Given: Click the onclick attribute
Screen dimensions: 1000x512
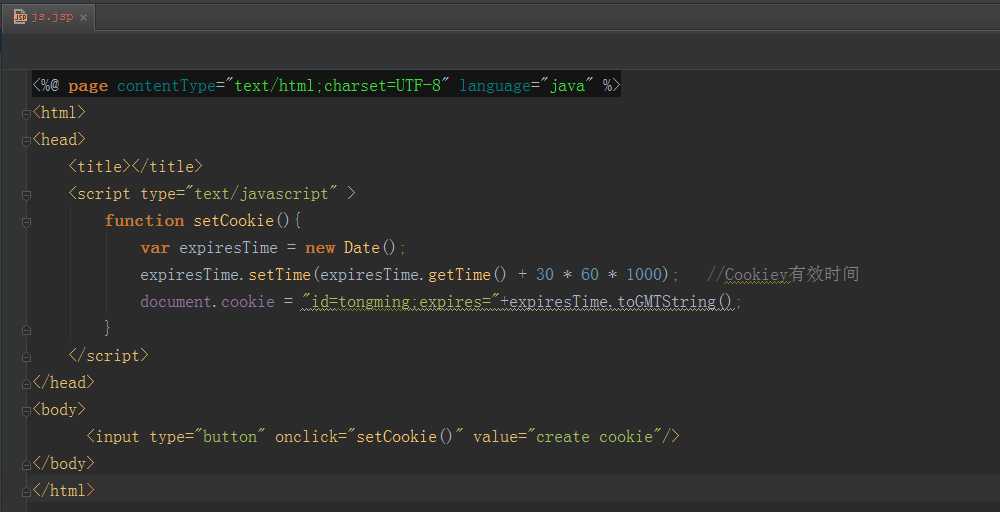Looking at the screenshot, I should pos(306,436).
